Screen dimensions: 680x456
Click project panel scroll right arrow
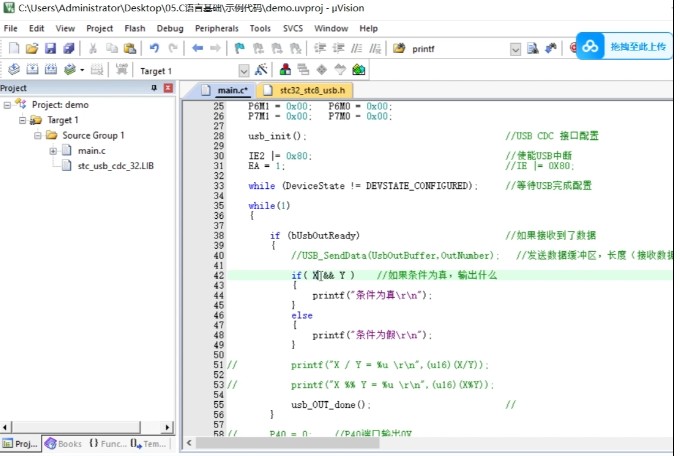click(x=167, y=427)
